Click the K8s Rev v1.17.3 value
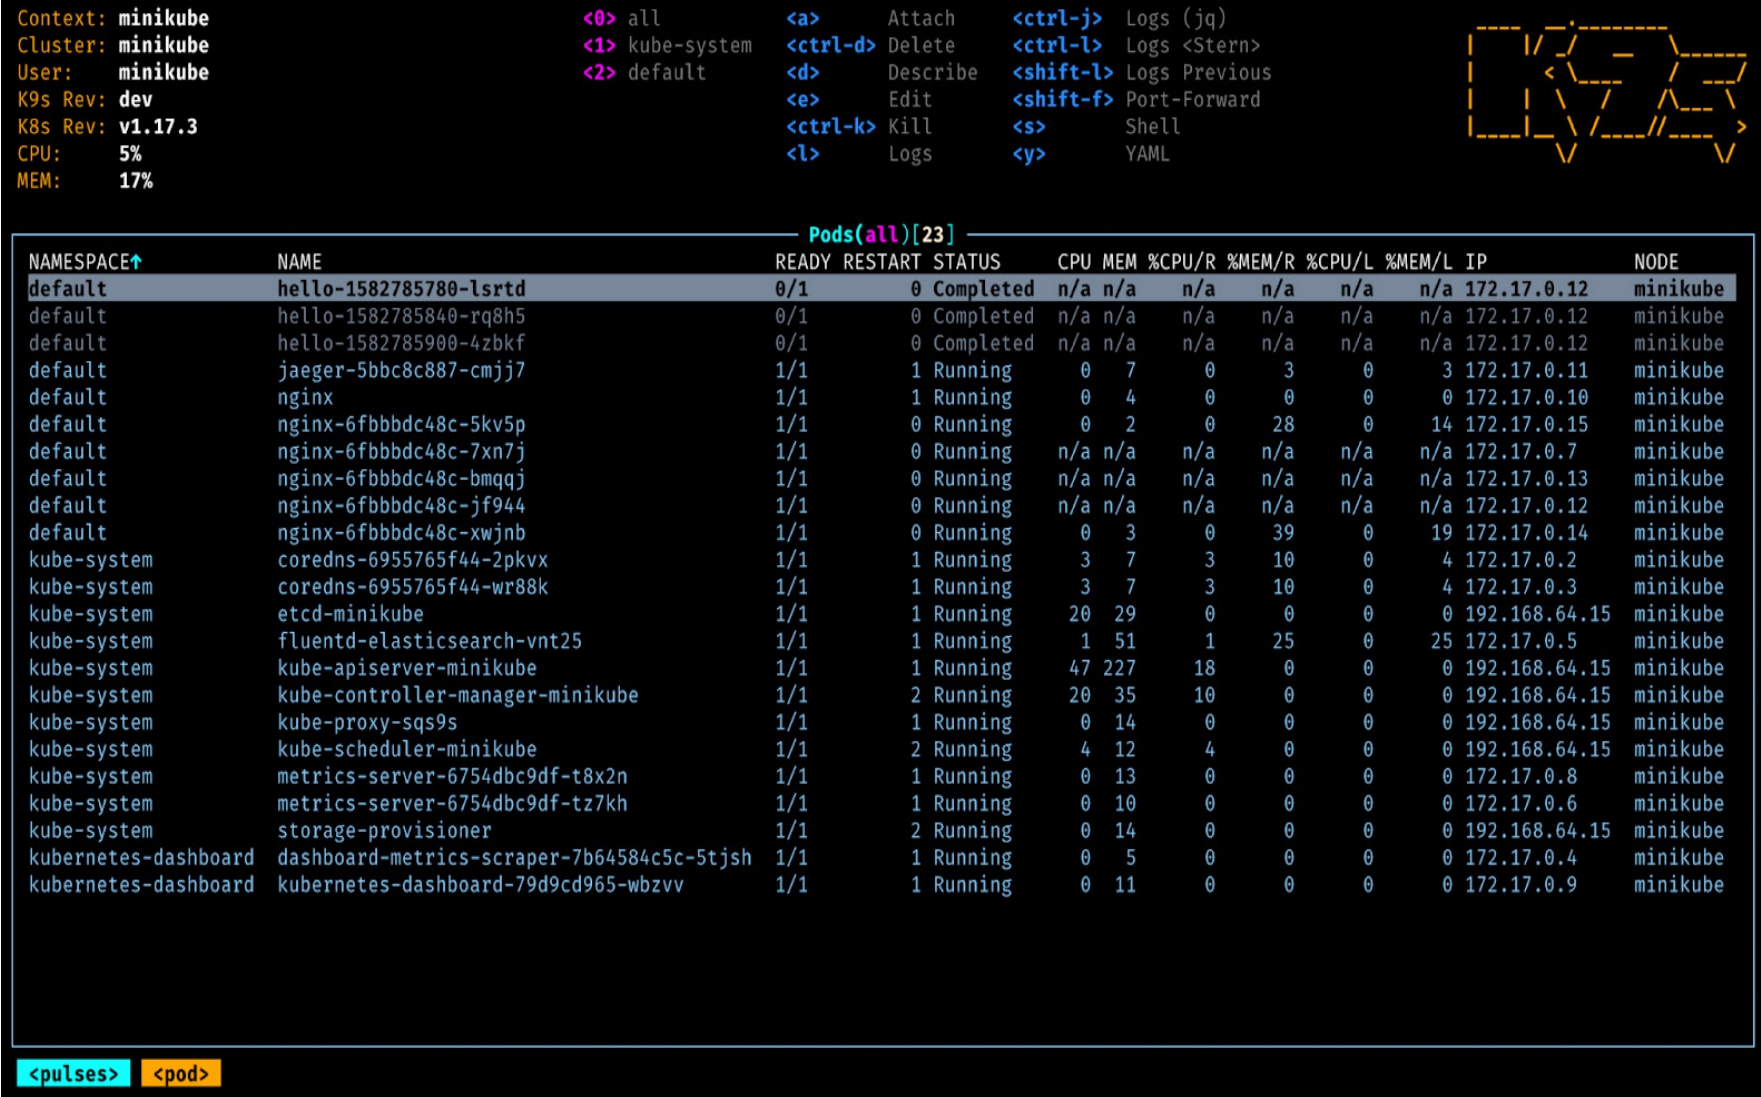 [158, 126]
